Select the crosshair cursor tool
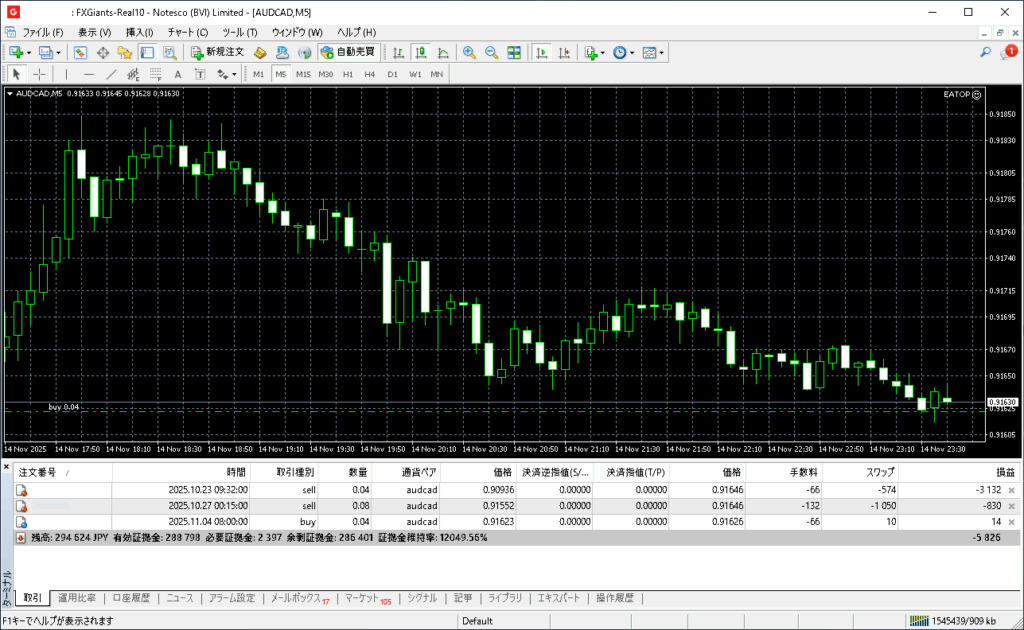 [40, 74]
